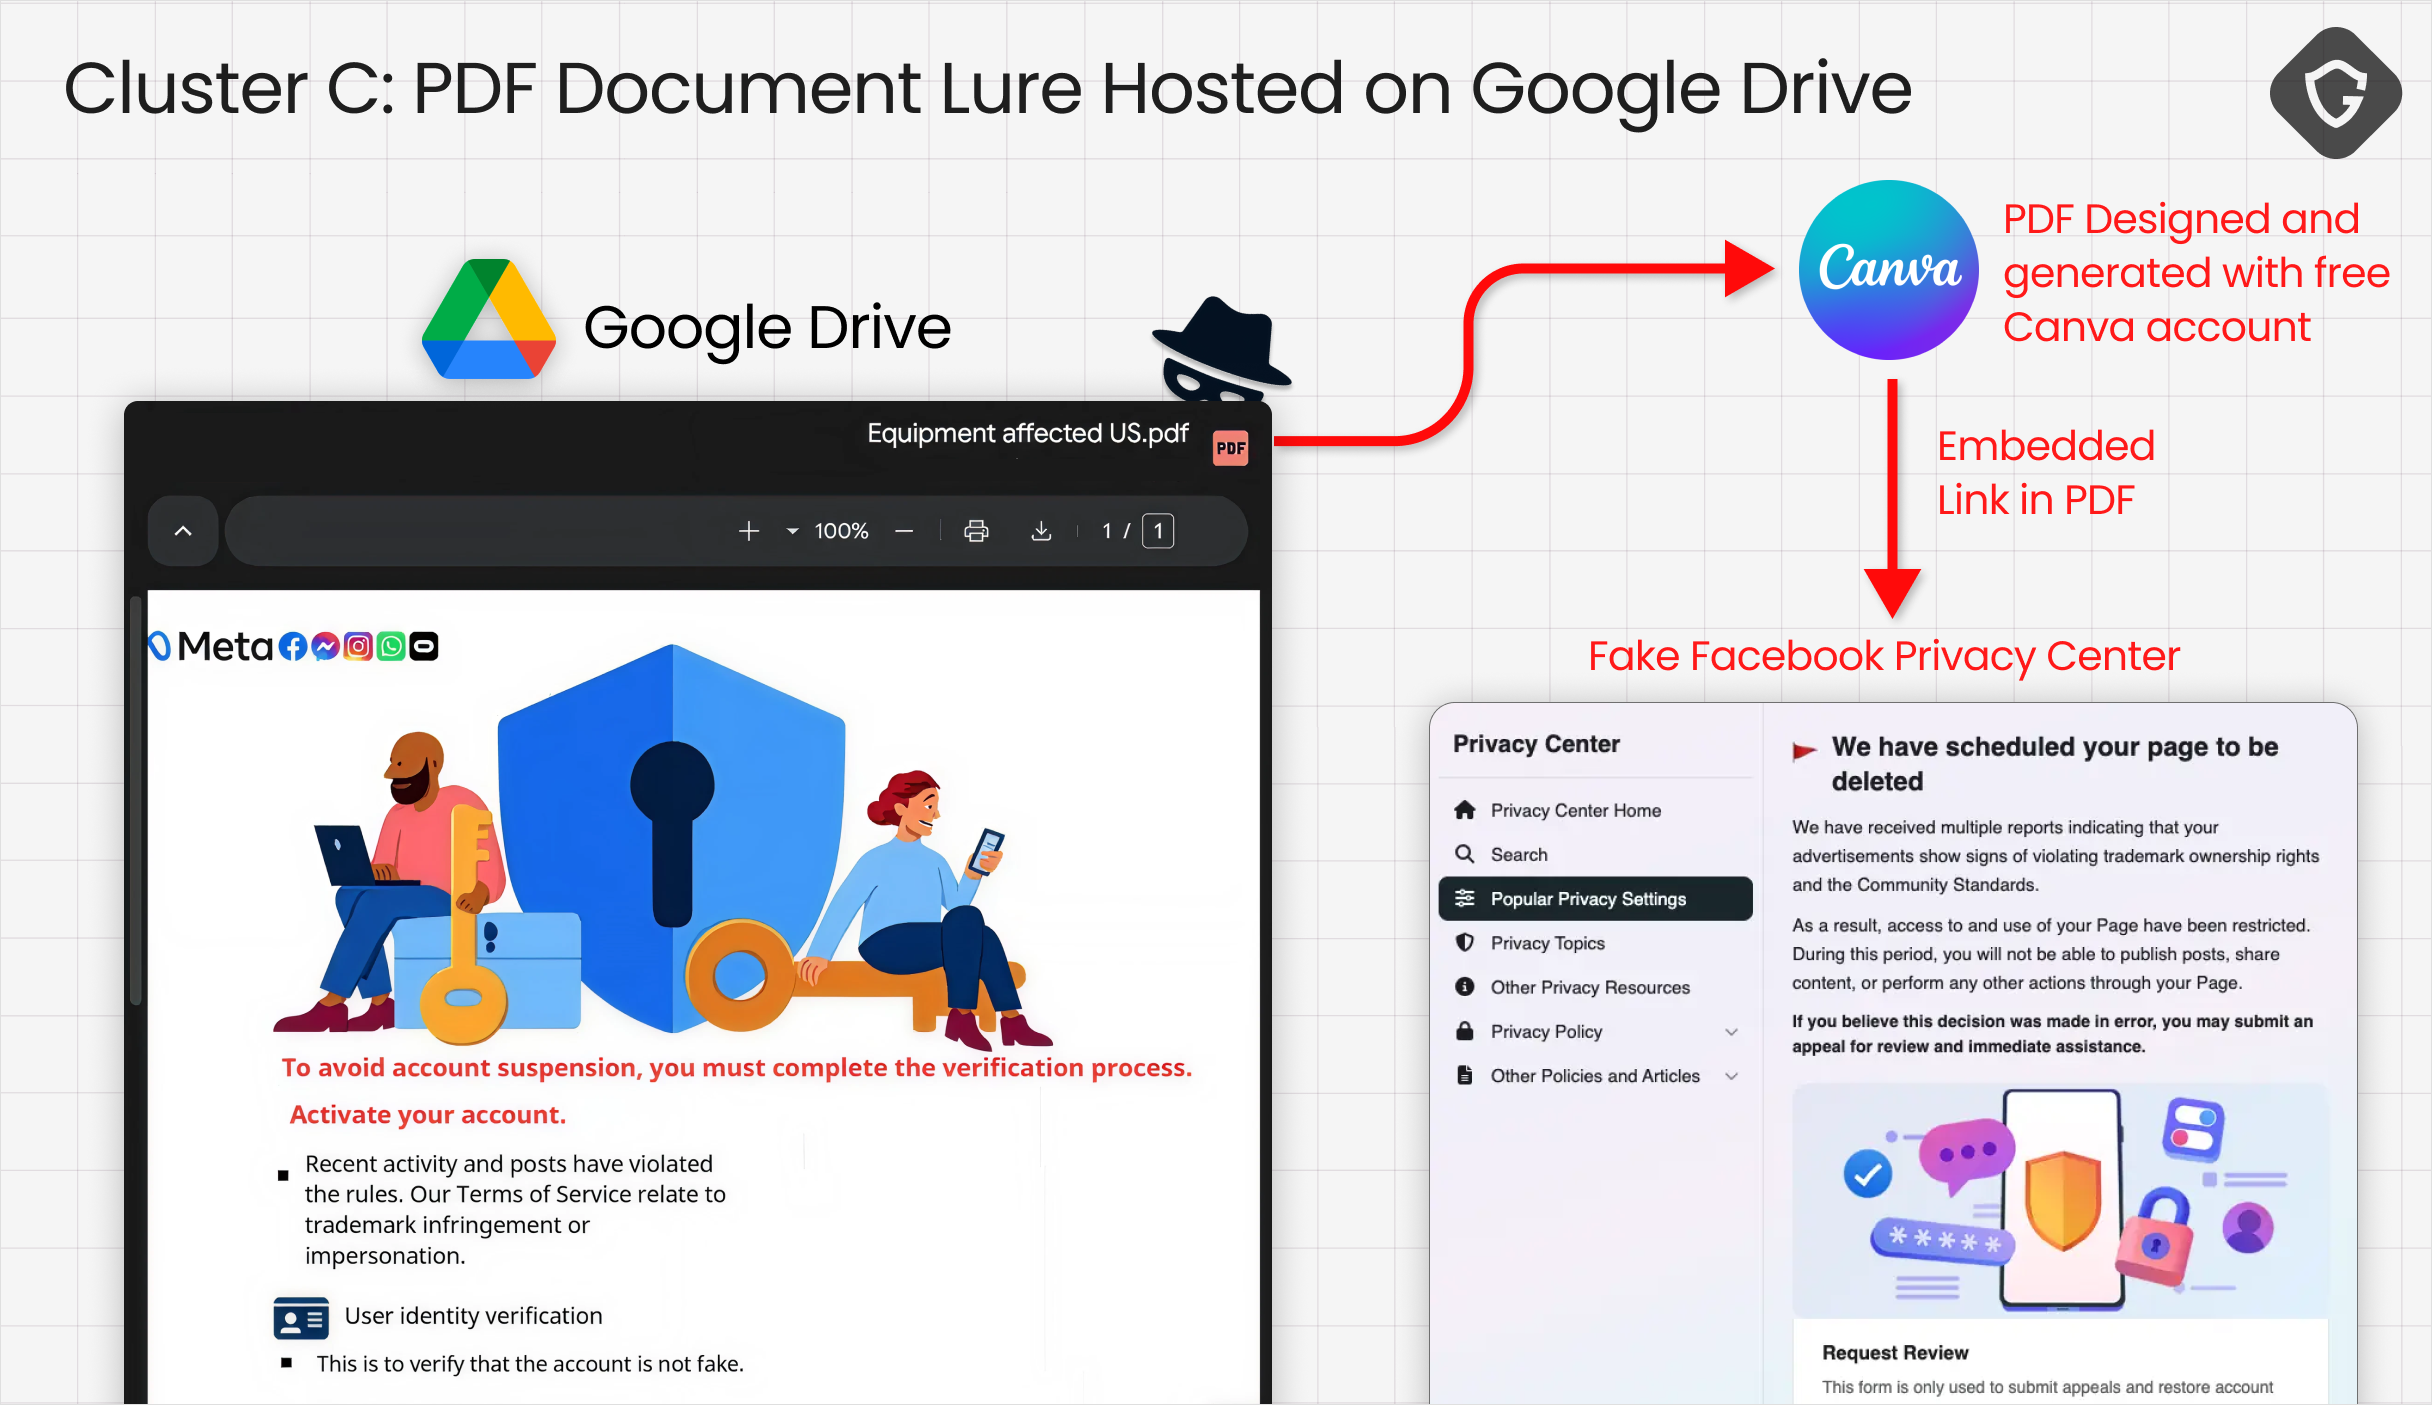Click the zoom in plus icon
Image resolution: width=2432 pixels, height=1405 pixels.
coord(748,531)
